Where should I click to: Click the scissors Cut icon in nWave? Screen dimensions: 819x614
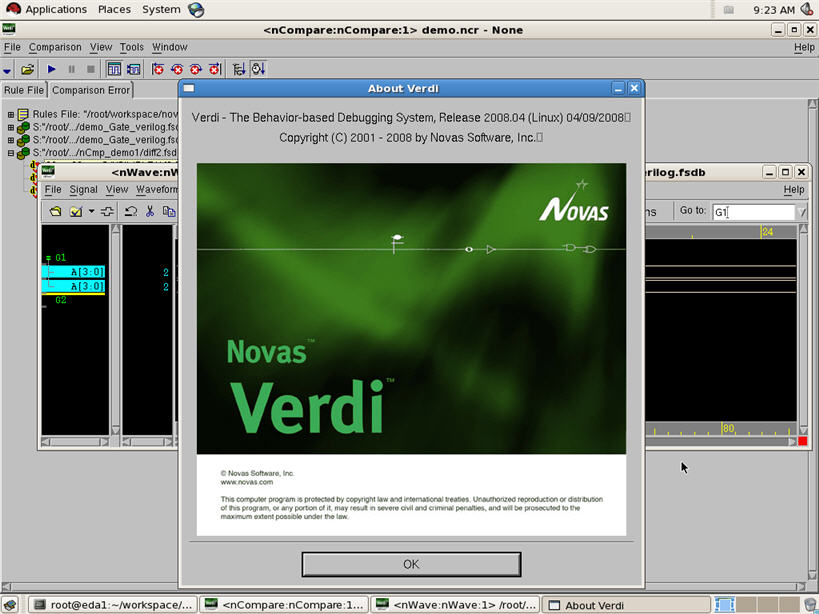150,211
